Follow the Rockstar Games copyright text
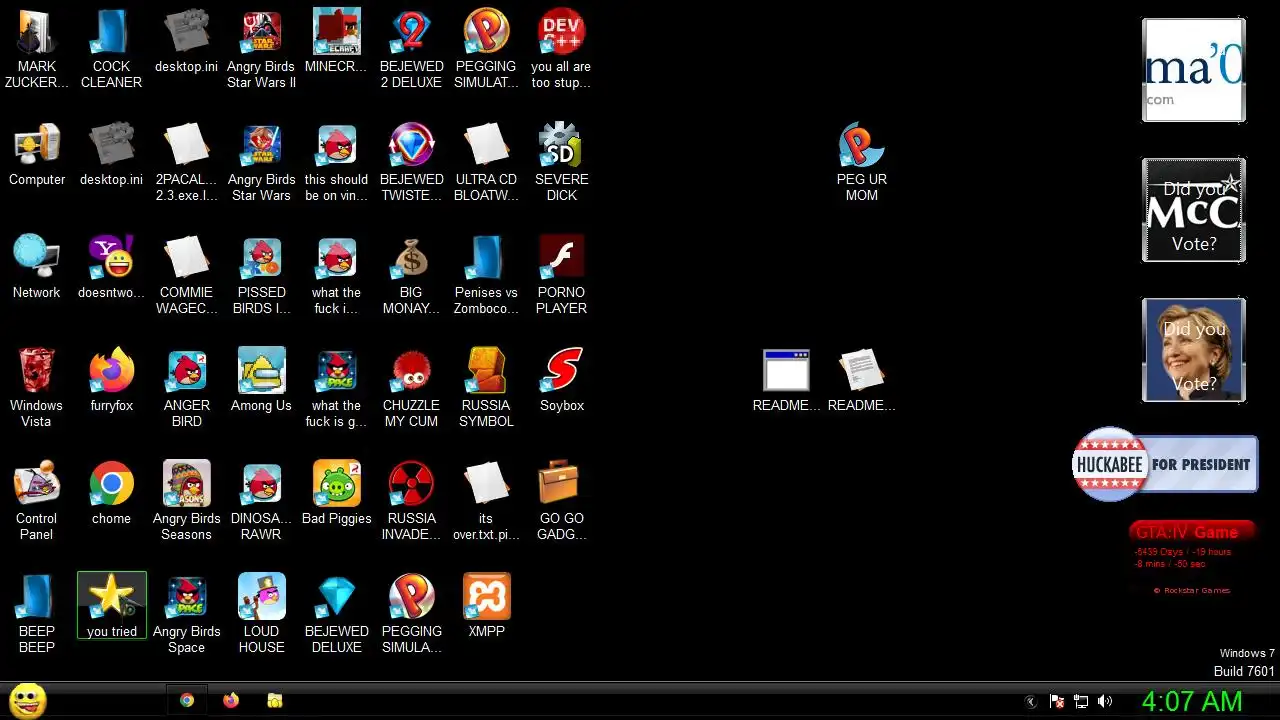This screenshot has height=720, width=1280. click(1192, 590)
